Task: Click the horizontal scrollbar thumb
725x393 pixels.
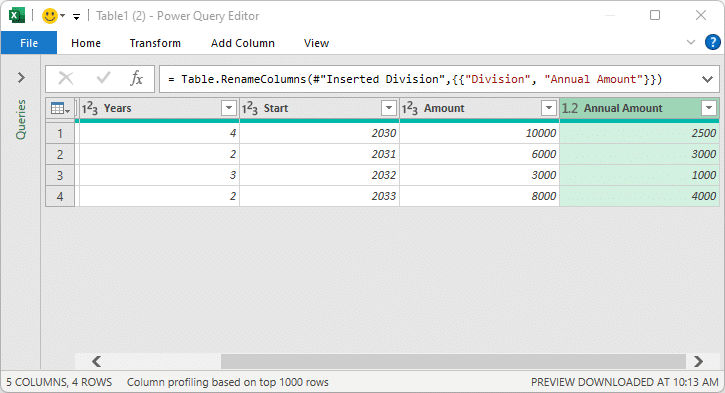Action: pos(453,362)
